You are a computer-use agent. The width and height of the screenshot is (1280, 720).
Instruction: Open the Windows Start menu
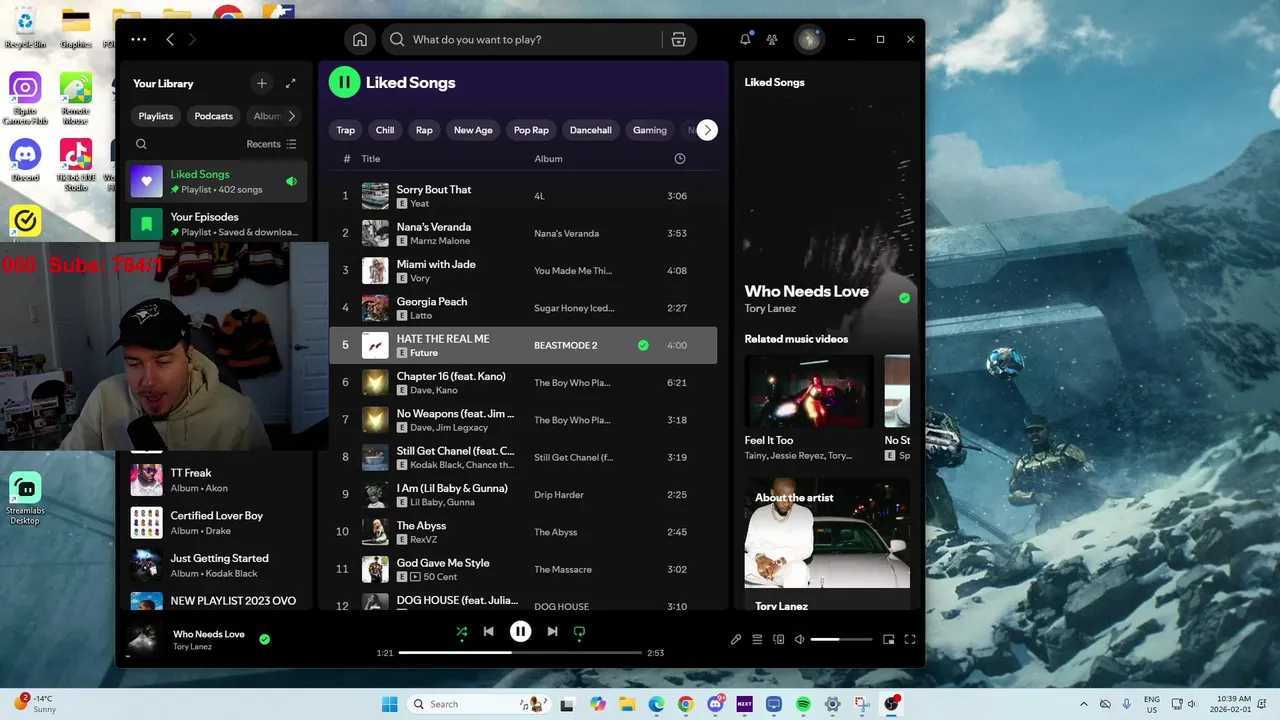pos(389,704)
